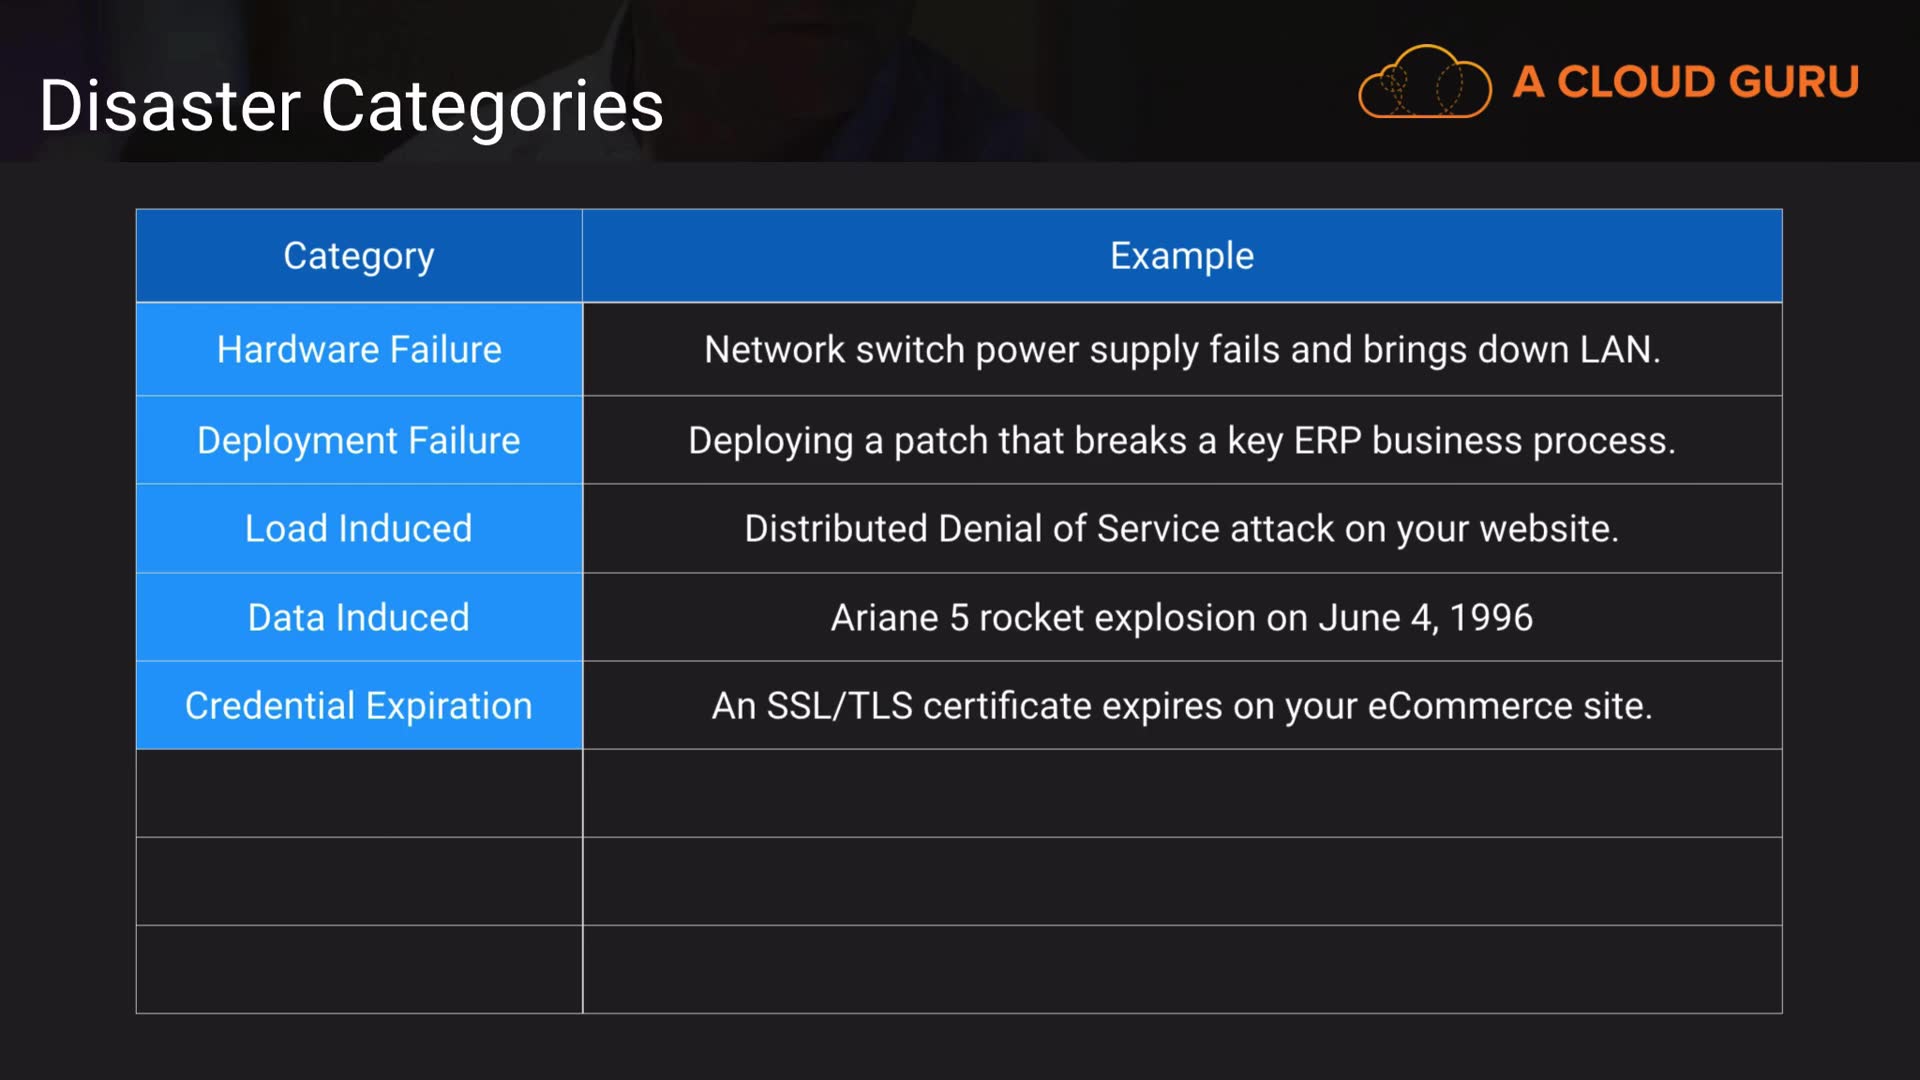
Task: Click the SSL/TLS certificate expires example
Action: coord(1181,706)
